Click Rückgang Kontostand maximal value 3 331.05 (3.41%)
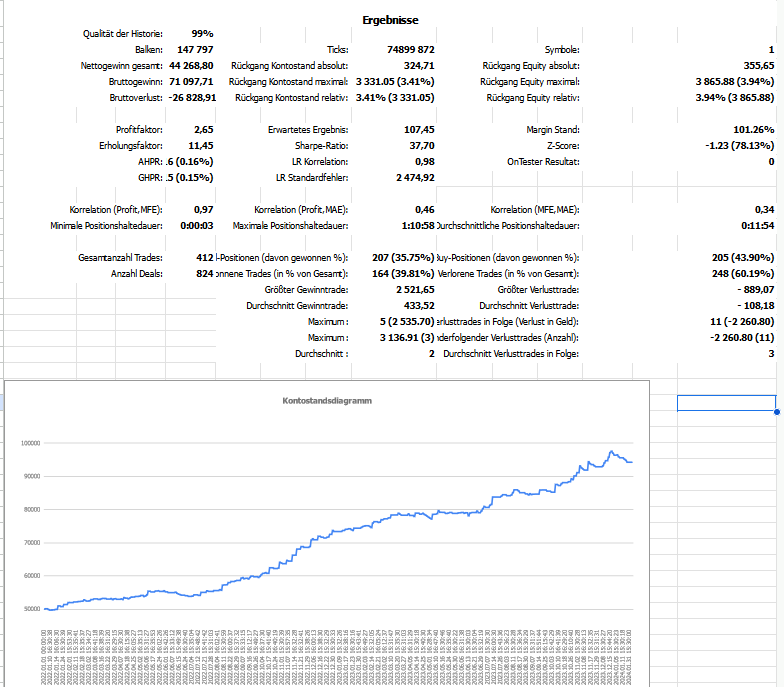Image resolution: width=784 pixels, height=687 pixels. 395,82
